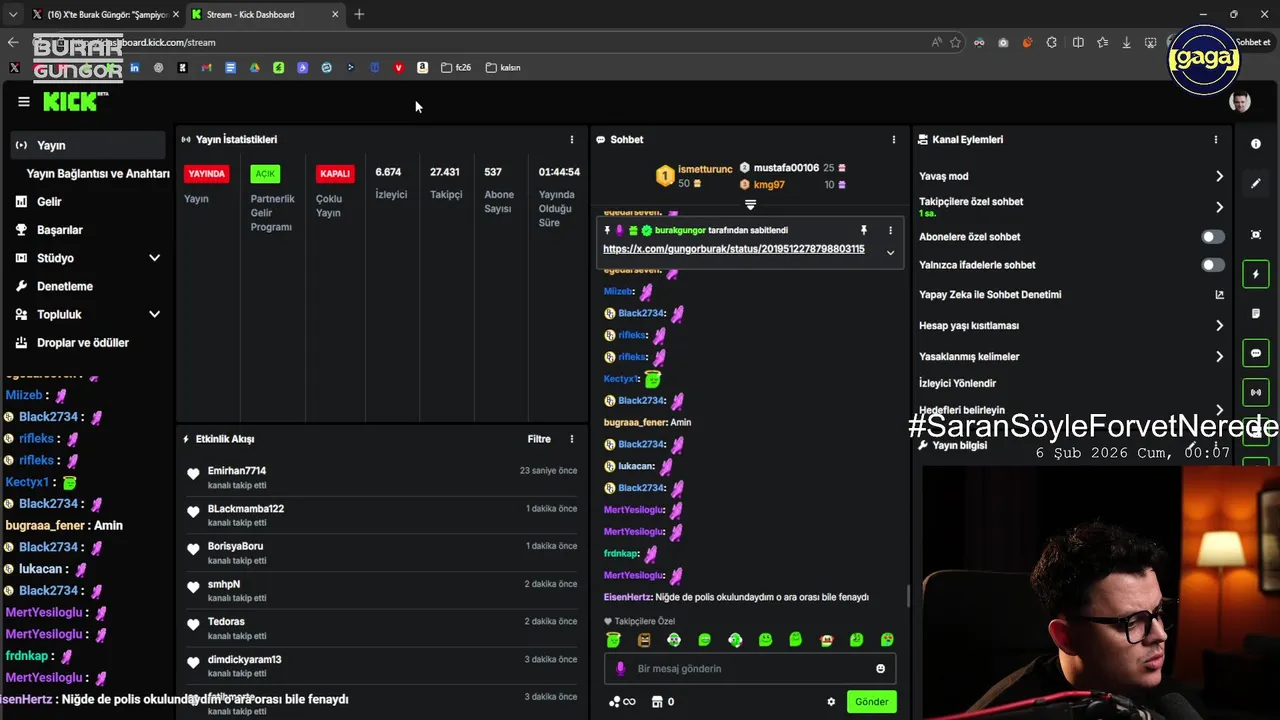Click the screen capture icon in right sidebar
1280x720 pixels.
pyautogui.click(x=1256, y=235)
